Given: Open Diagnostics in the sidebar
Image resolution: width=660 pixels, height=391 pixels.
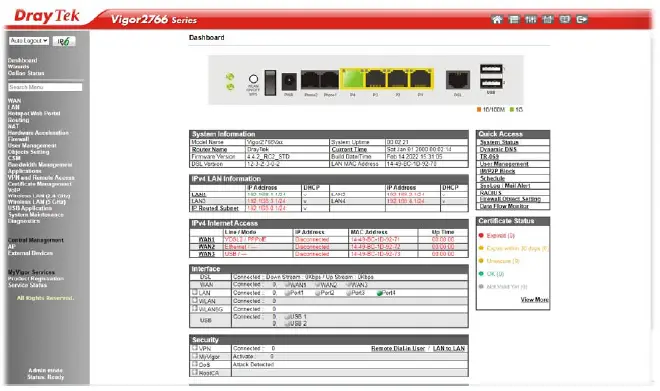Looking at the screenshot, I should 24,221.
